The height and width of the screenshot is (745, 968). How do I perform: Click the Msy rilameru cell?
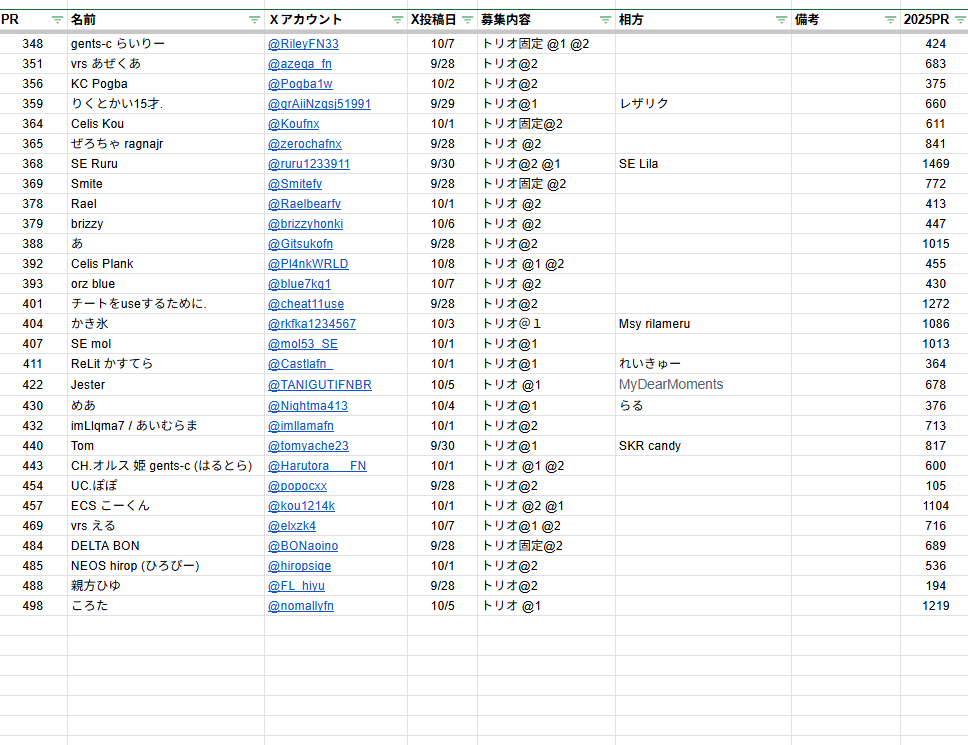703,324
